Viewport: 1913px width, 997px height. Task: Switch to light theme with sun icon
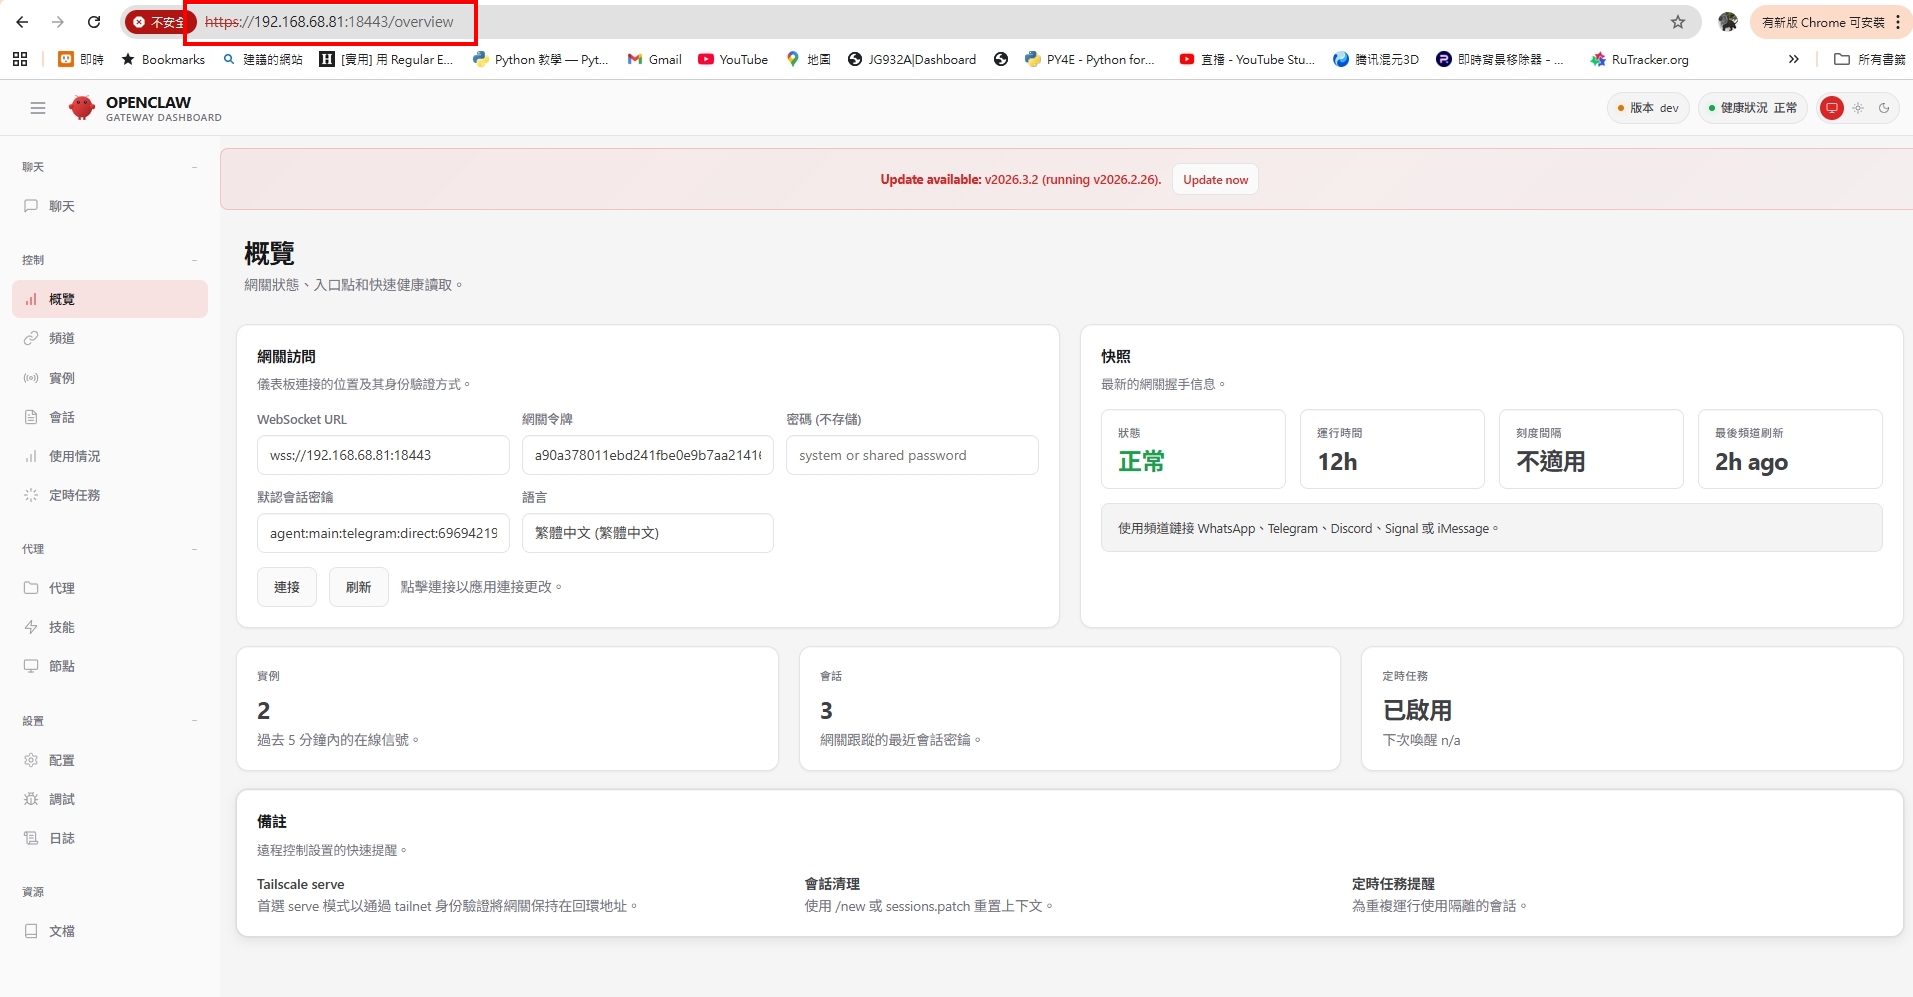click(x=1858, y=108)
